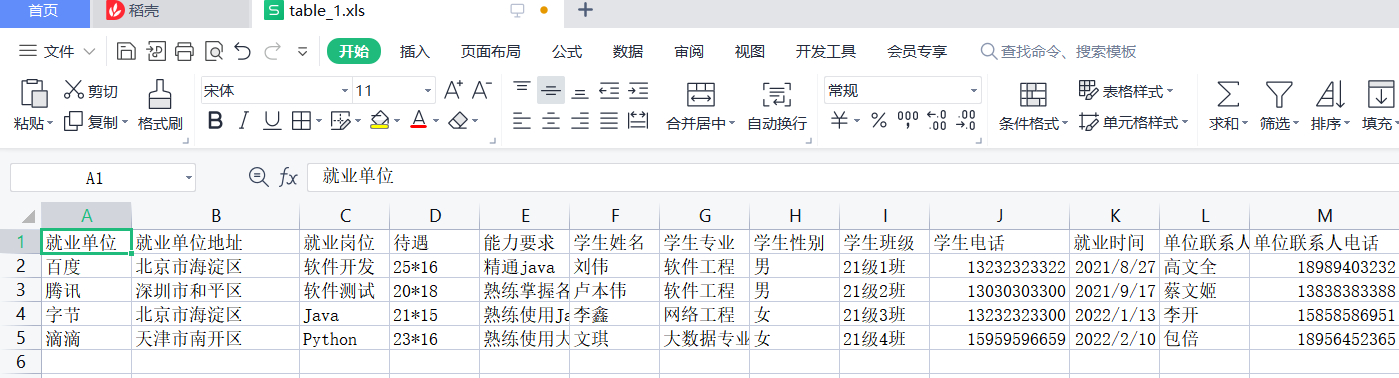Toggle distributed alignment icon
Viewport: 1399px width, 378px height.
click(638, 121)
